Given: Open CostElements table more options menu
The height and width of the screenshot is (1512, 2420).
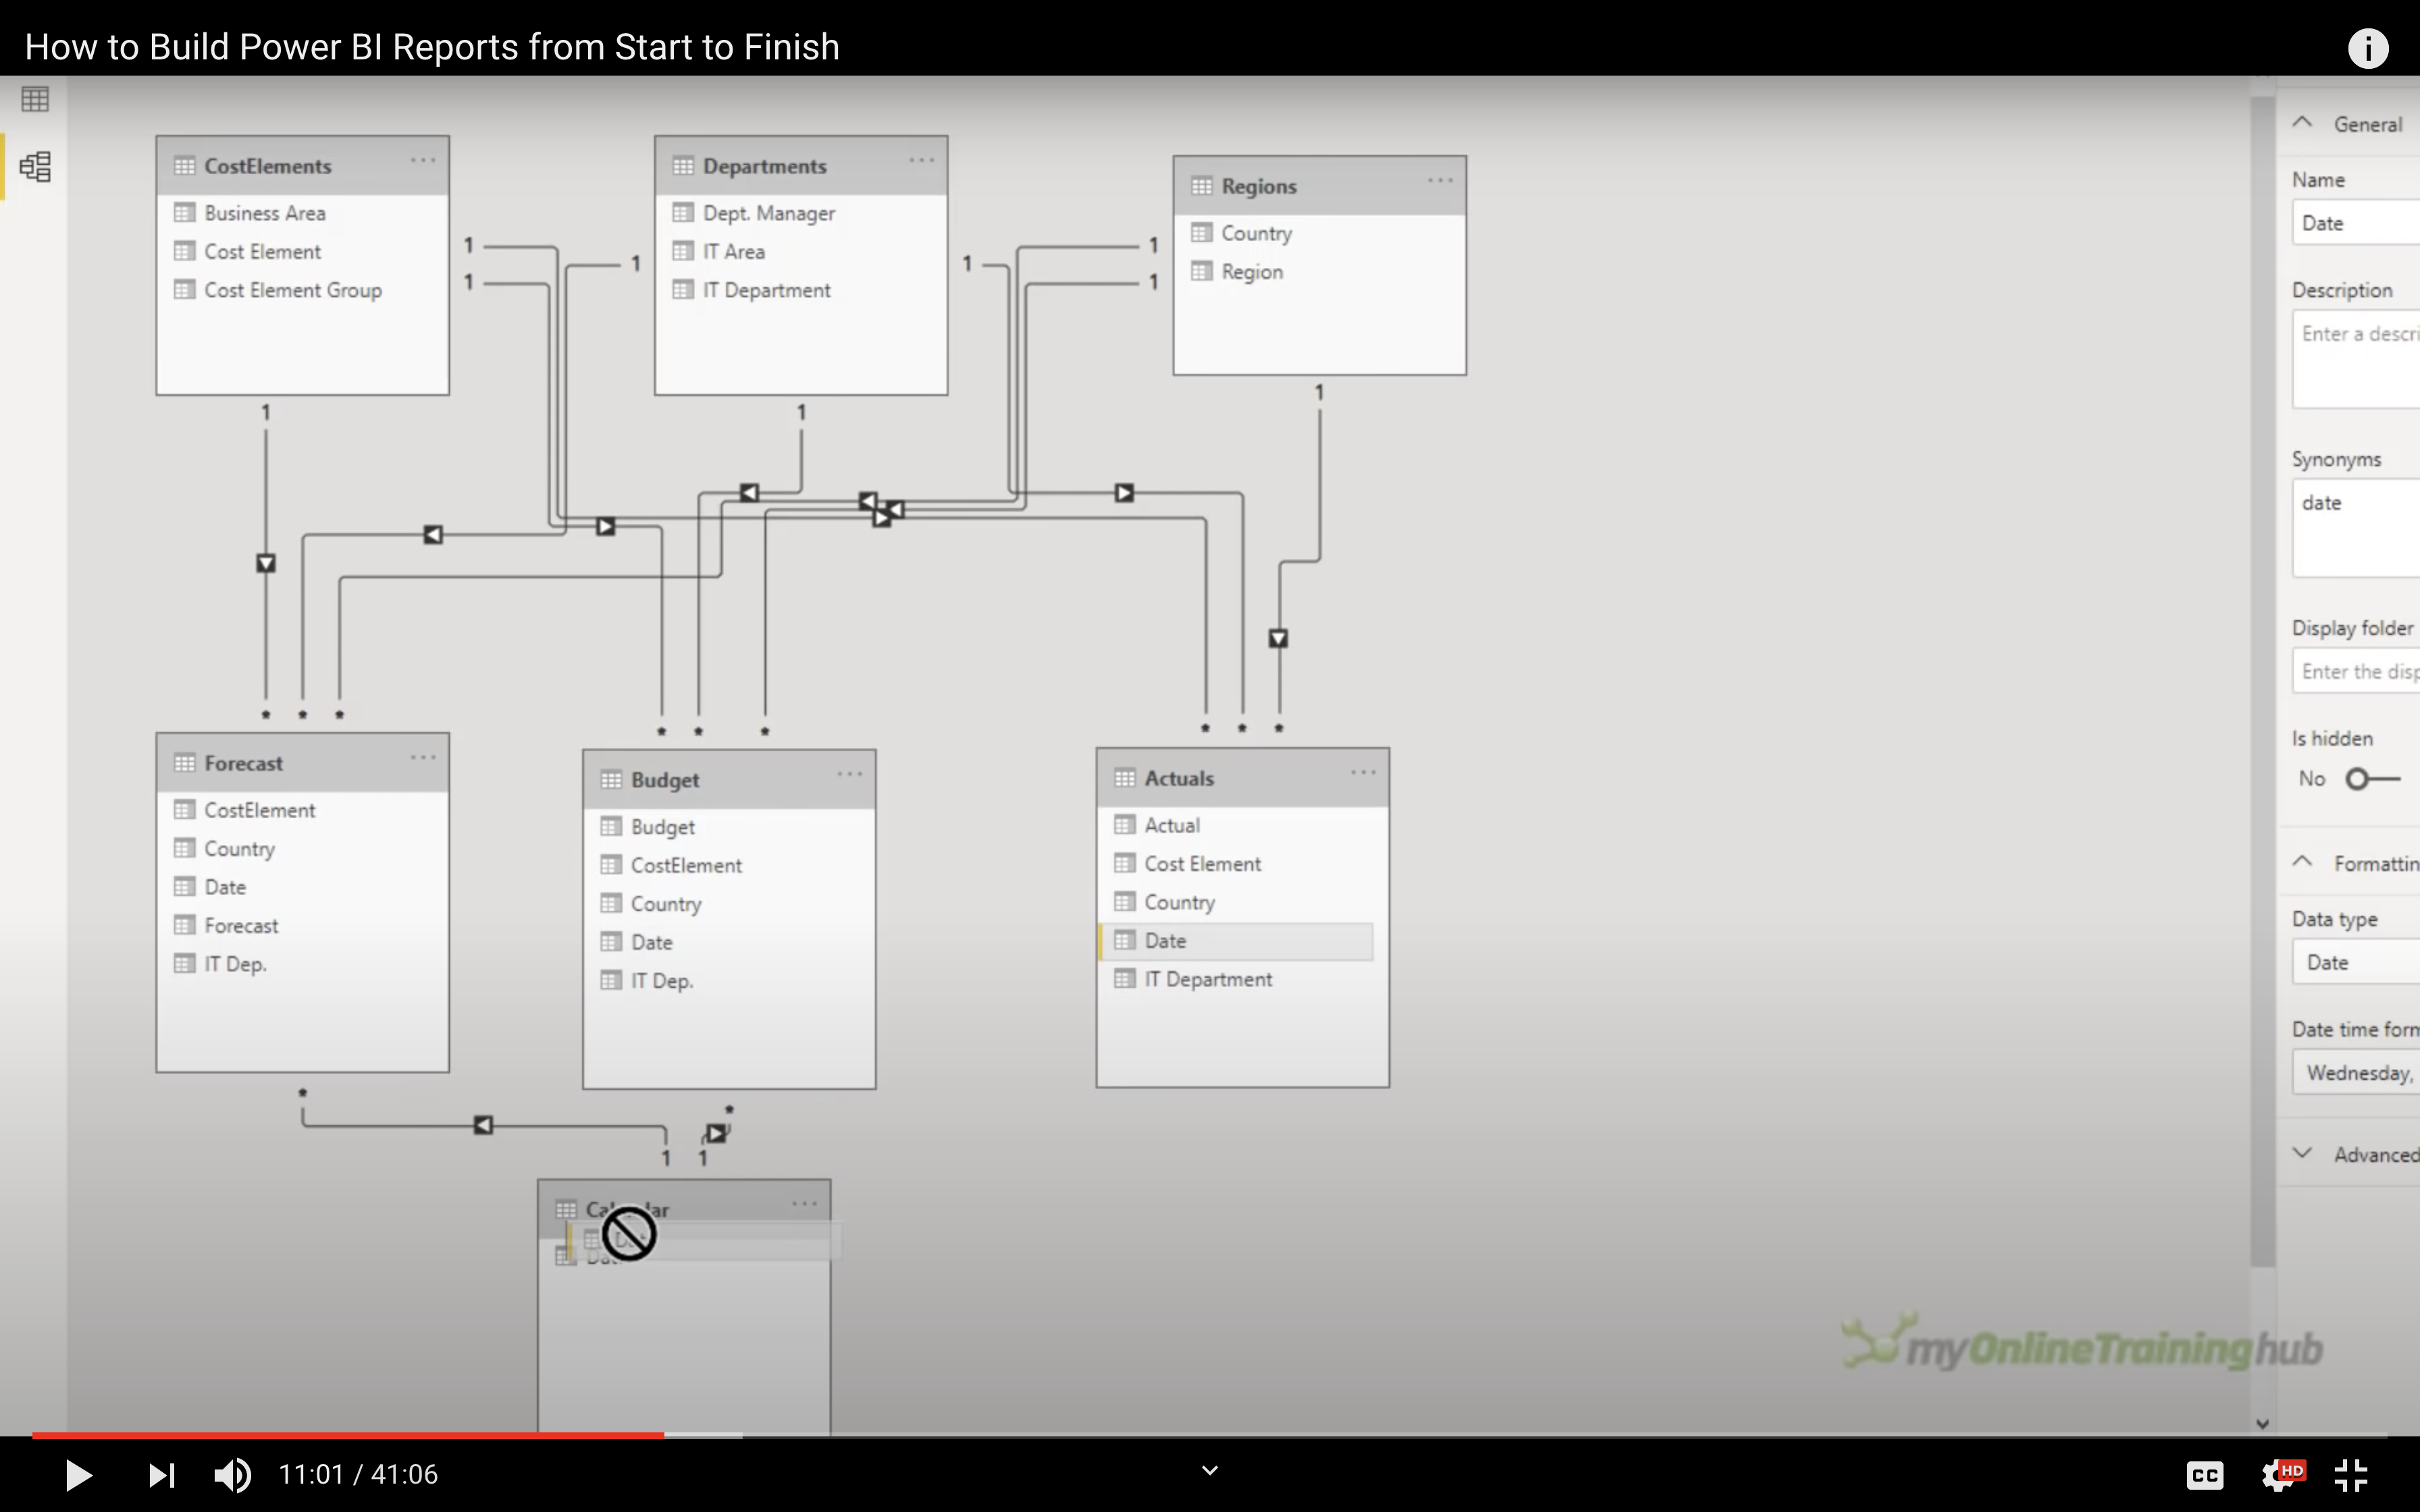Looking at the screenshot, I should click(x=422, y=161).
